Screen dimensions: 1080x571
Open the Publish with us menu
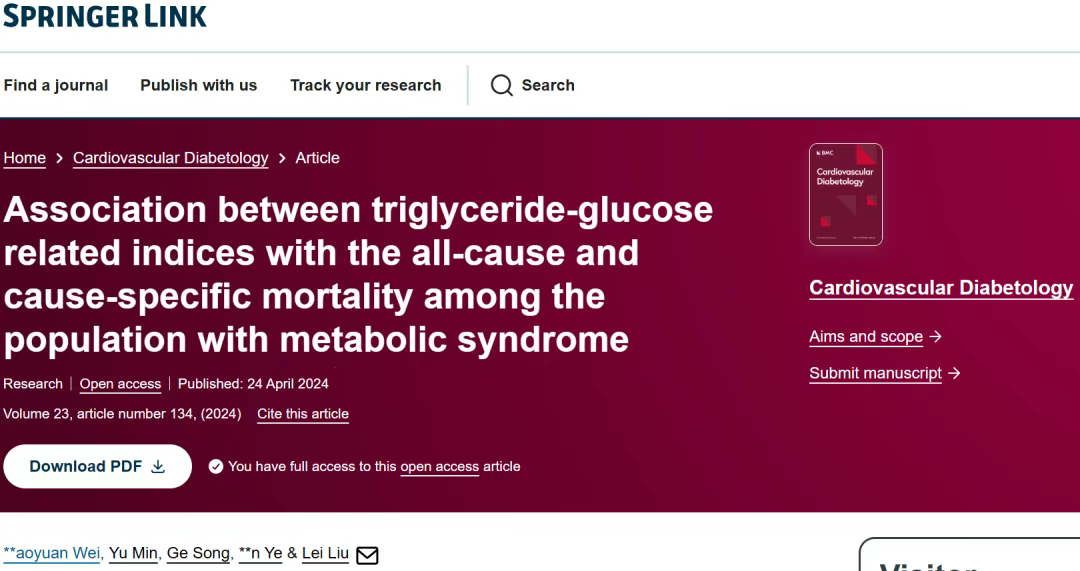(198, 85)
